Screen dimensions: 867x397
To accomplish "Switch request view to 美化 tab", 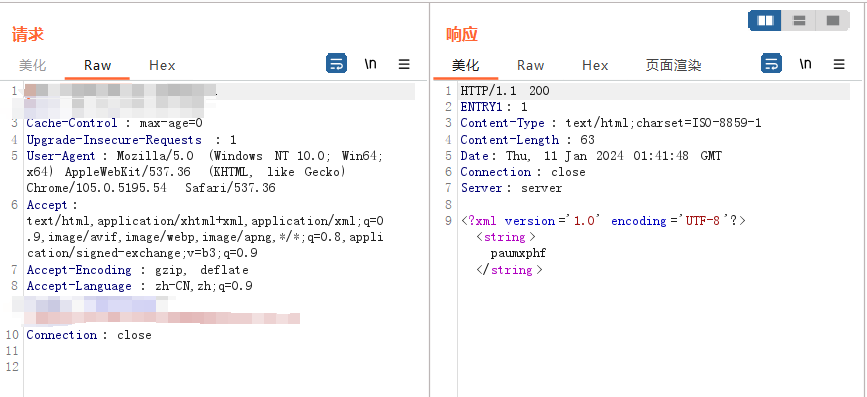I will click(x=33, y=65).
